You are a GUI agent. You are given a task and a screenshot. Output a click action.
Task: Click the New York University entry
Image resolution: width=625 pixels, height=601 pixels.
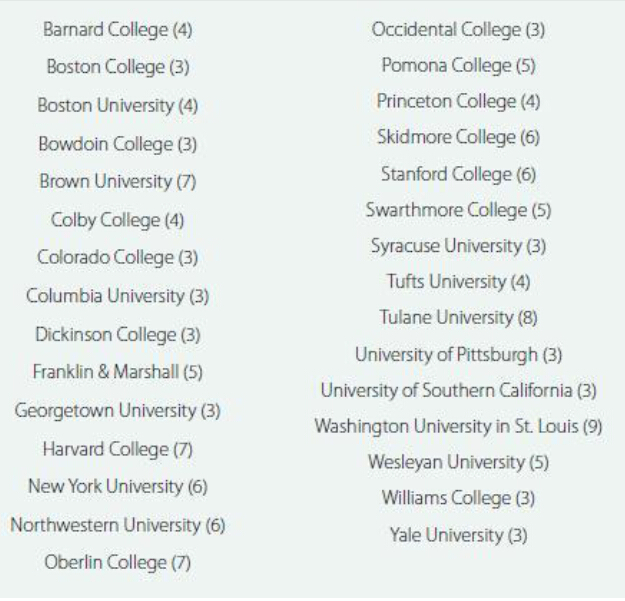coord(117,487)
